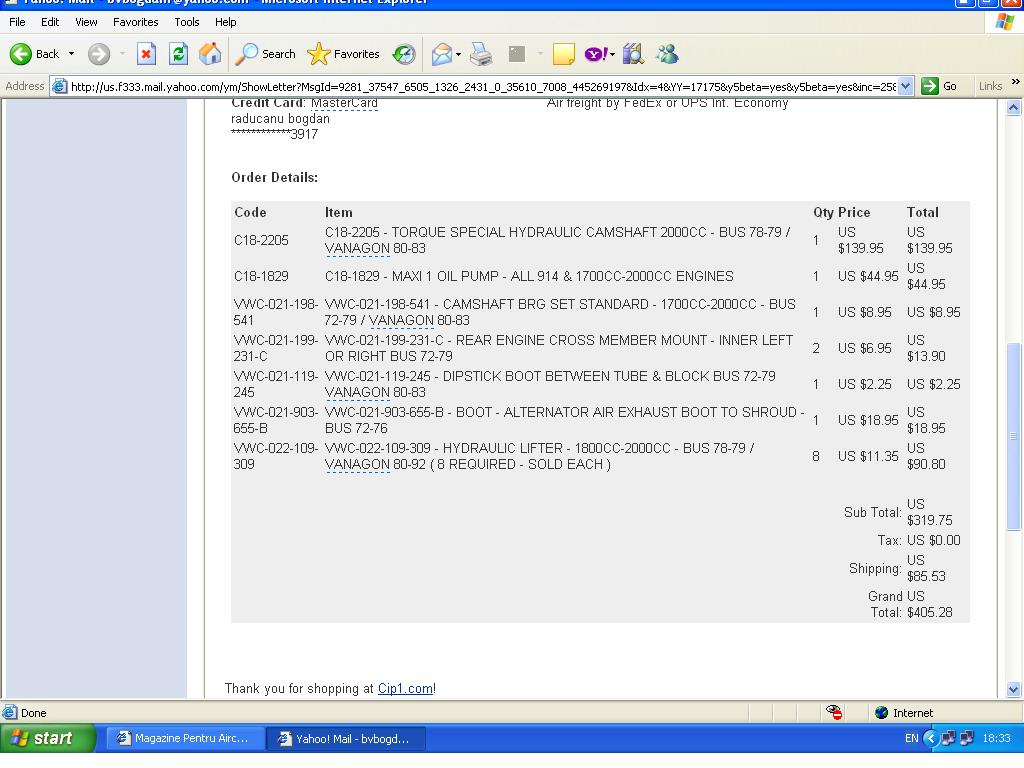Click the Sub Total amount "$319.75"
The height and width of the screenshot is (768, 1024).
pos(929,520)
